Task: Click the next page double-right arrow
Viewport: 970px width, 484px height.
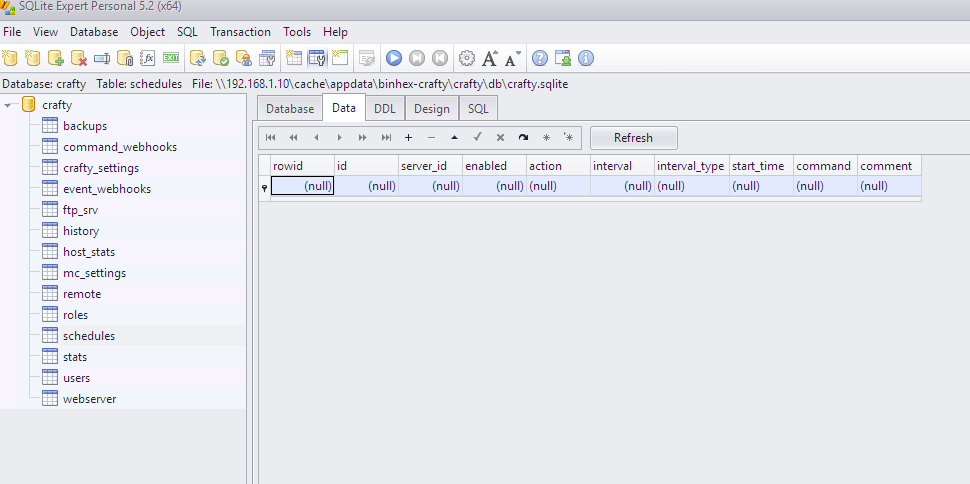Action: click(363, 137)
